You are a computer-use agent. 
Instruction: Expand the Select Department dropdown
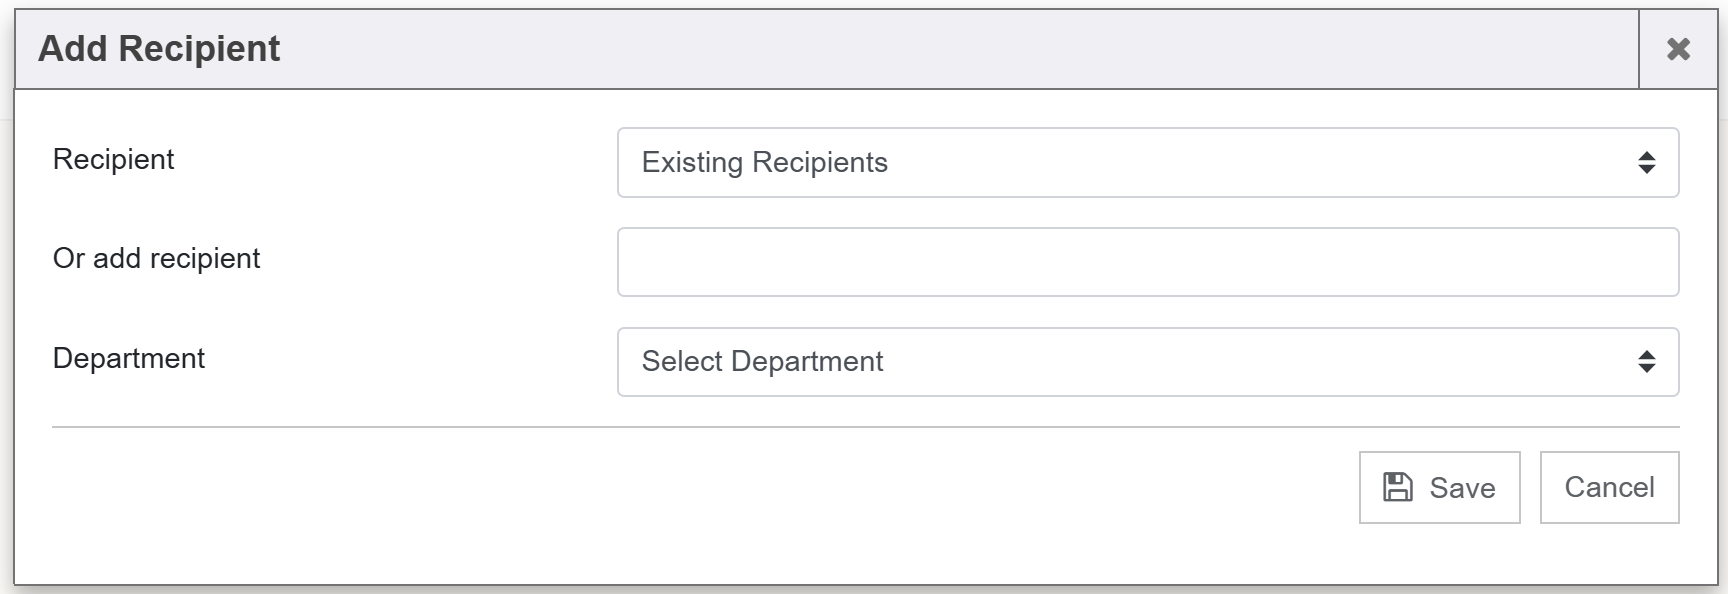click(1146, 362)
